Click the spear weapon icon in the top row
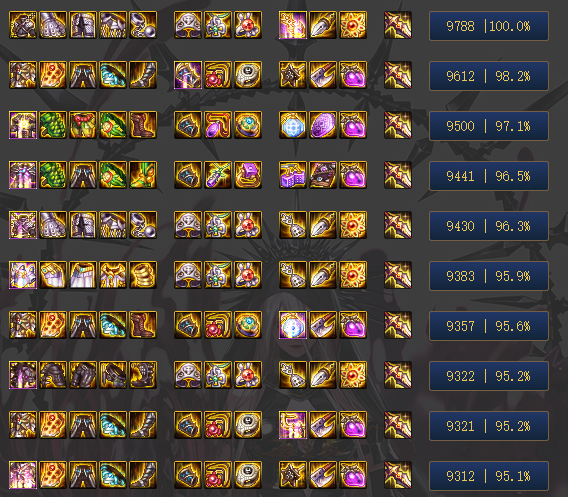The height and width of the screenshot is (497, 568). pos(398,25)
